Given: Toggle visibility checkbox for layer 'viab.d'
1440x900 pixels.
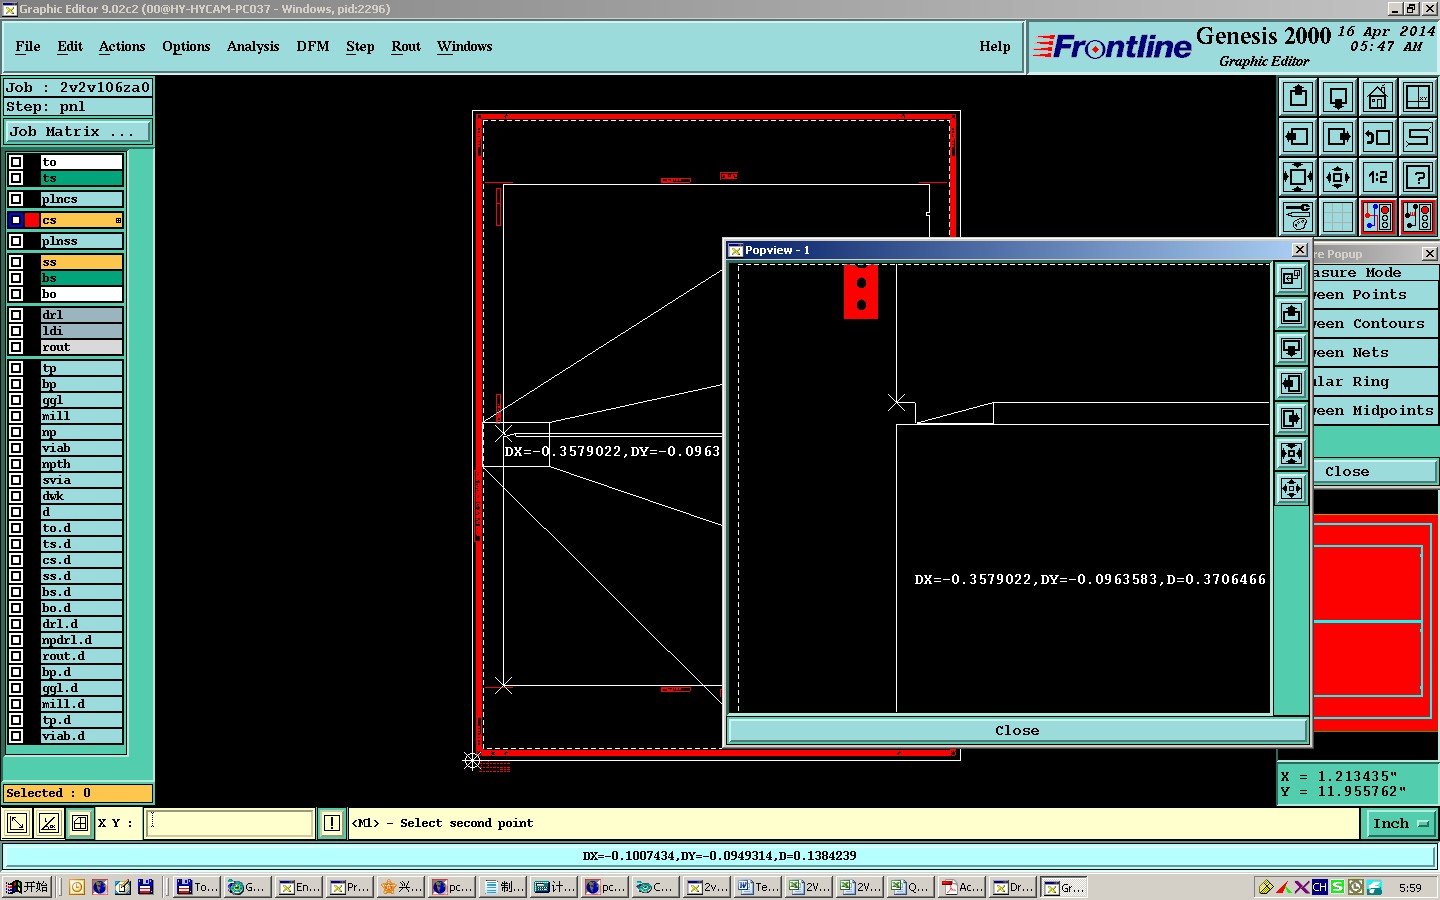Looking at the screenshot, I should [x=16, y=736].
